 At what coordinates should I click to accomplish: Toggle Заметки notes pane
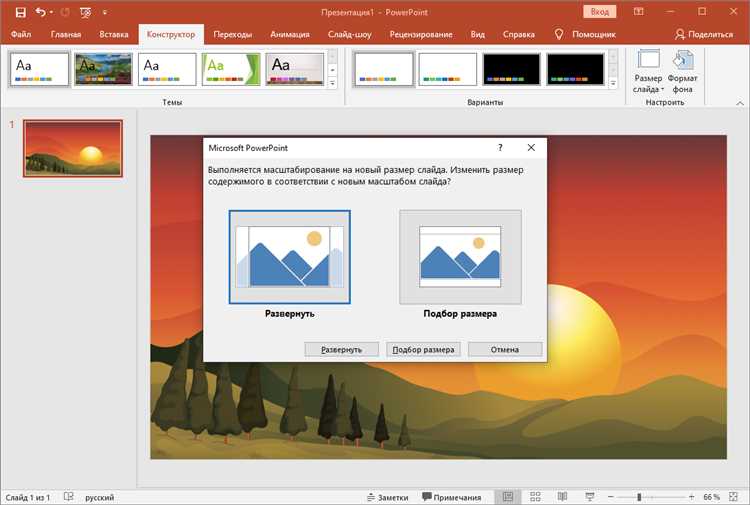pos(388,497)
